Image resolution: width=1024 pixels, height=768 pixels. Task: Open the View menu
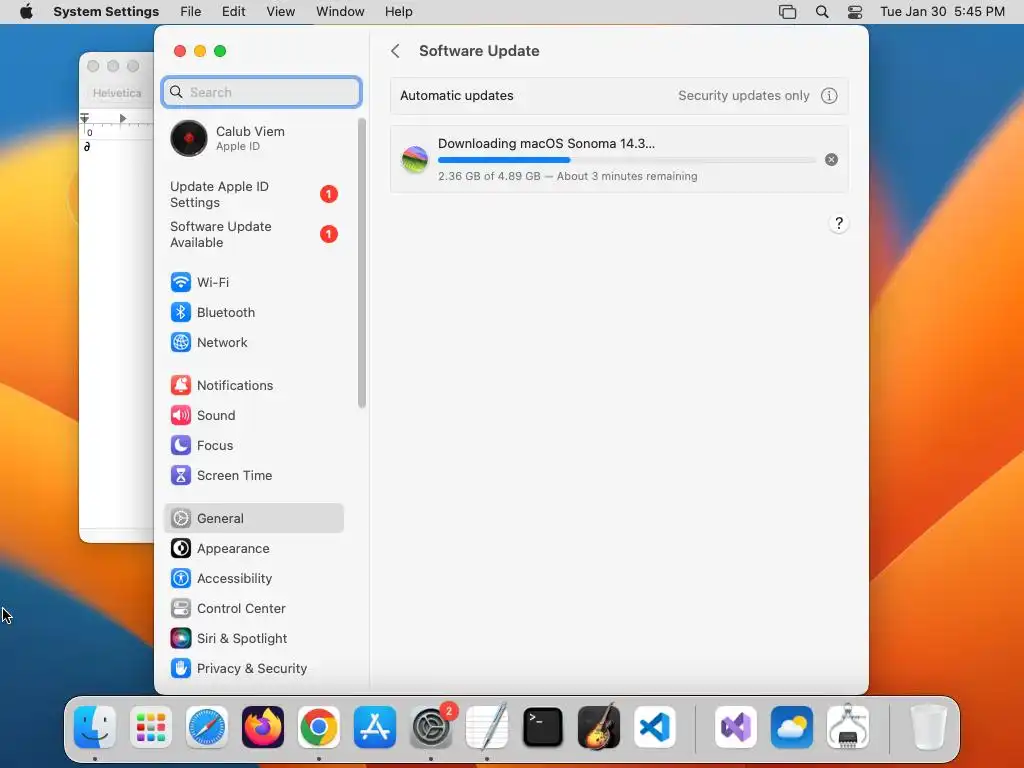click(x=280, y=12)
